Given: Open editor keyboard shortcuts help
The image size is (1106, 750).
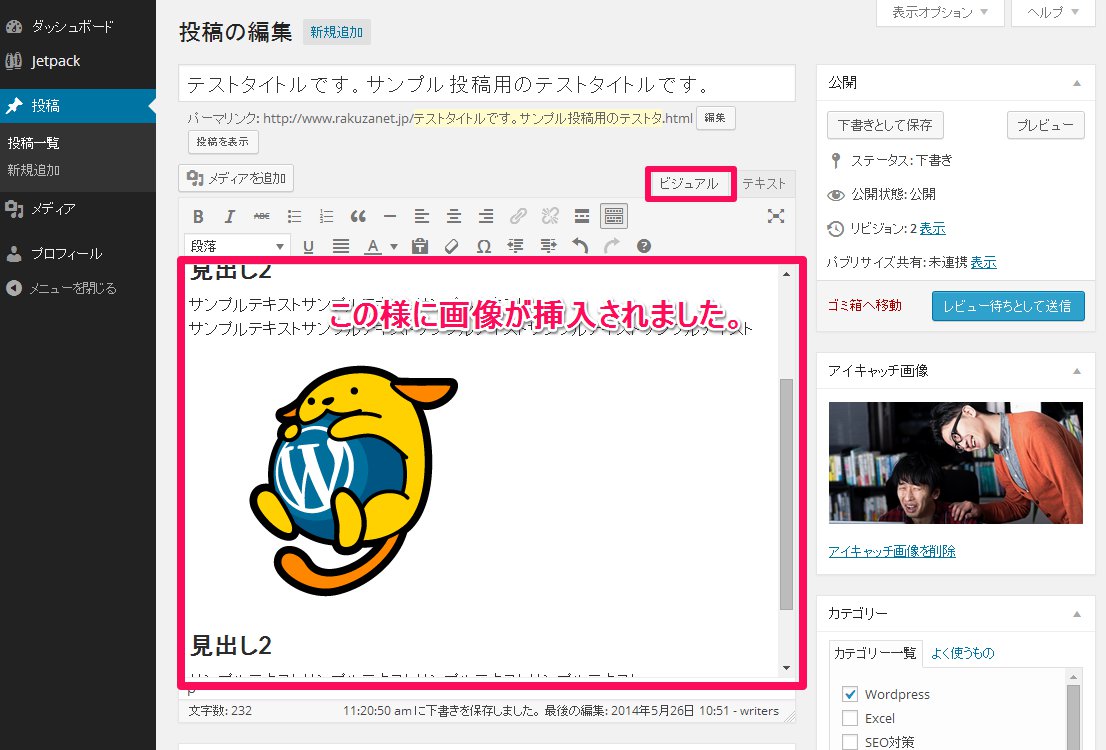Looking at the screenshot, I should click(x=643, y=246).
